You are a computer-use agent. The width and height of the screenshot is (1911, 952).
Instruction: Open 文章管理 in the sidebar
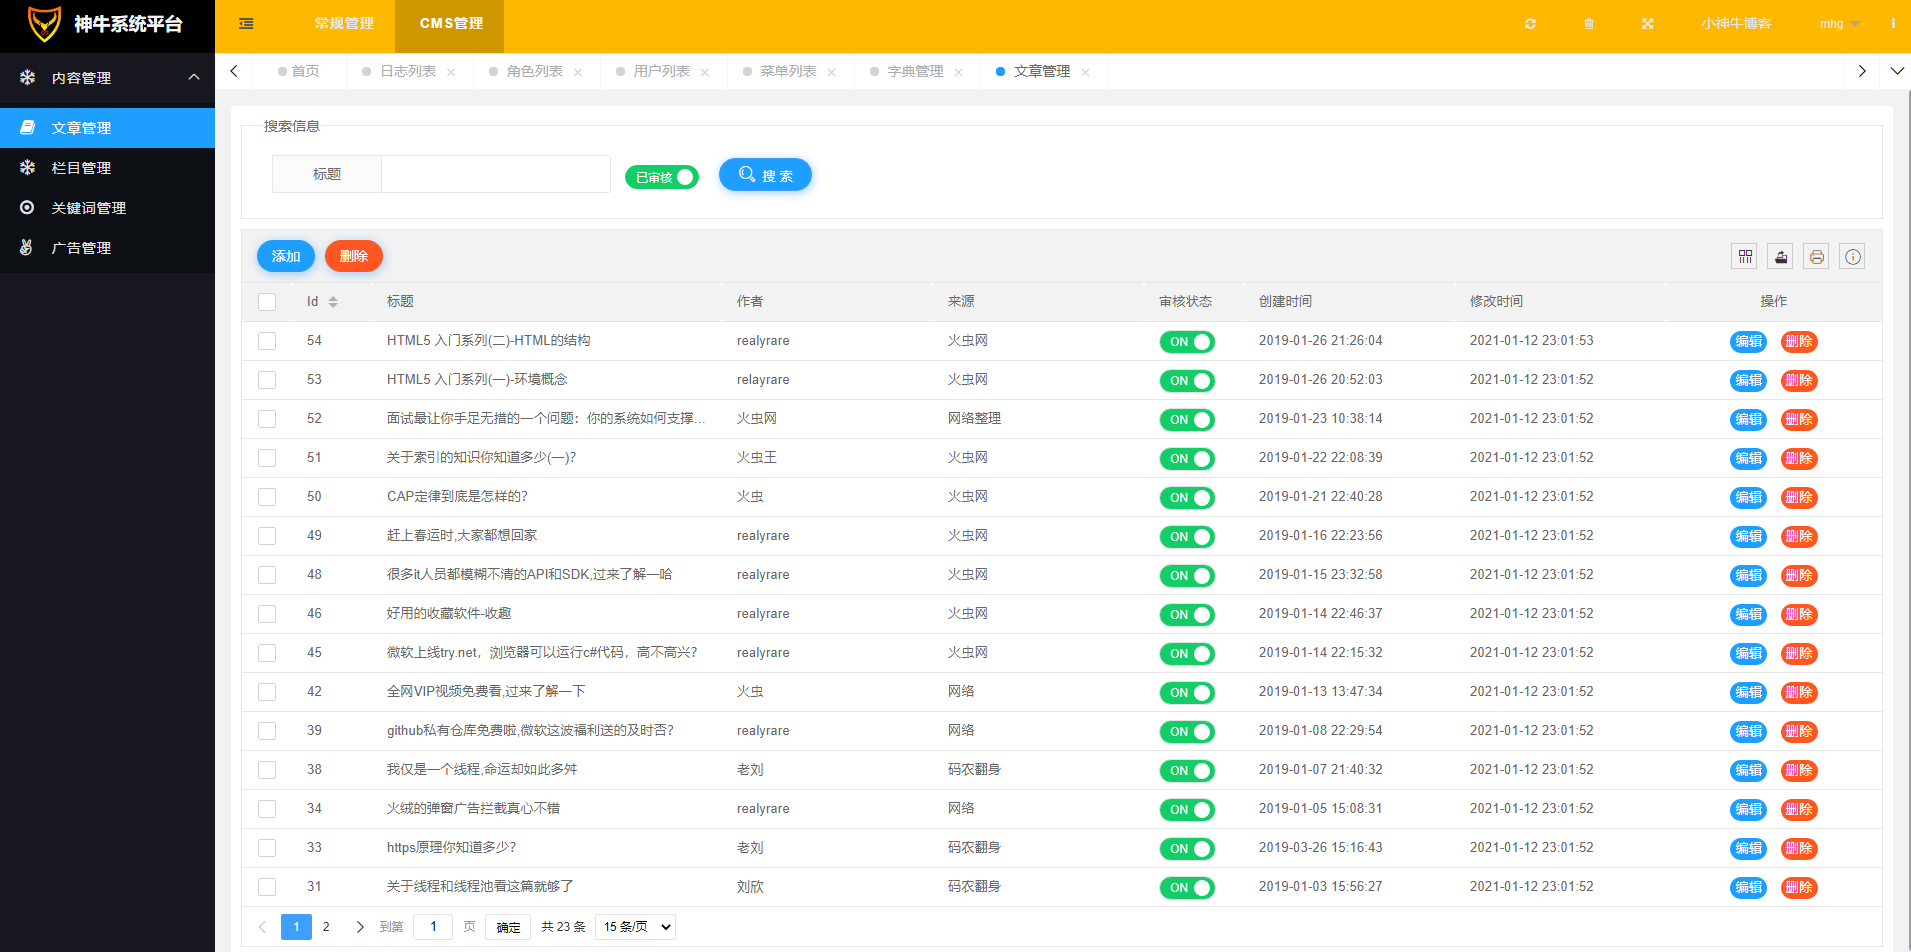tap(107, 128)
